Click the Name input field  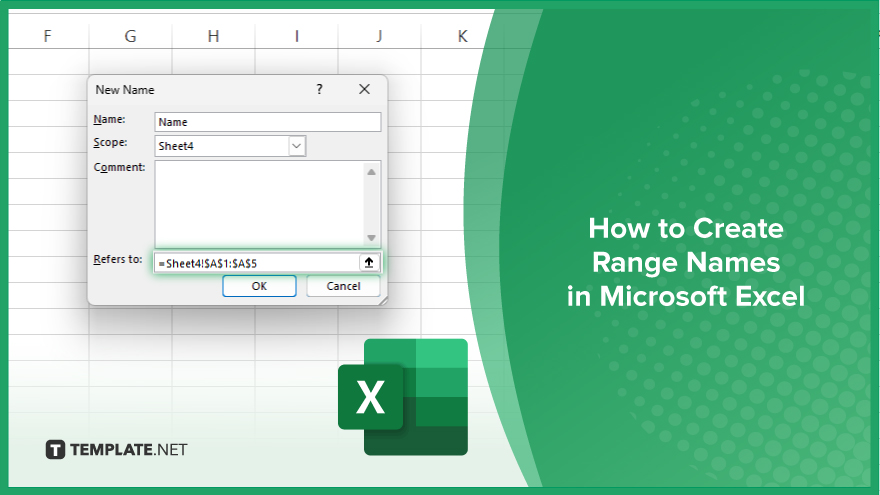click(x=268, y=122)
